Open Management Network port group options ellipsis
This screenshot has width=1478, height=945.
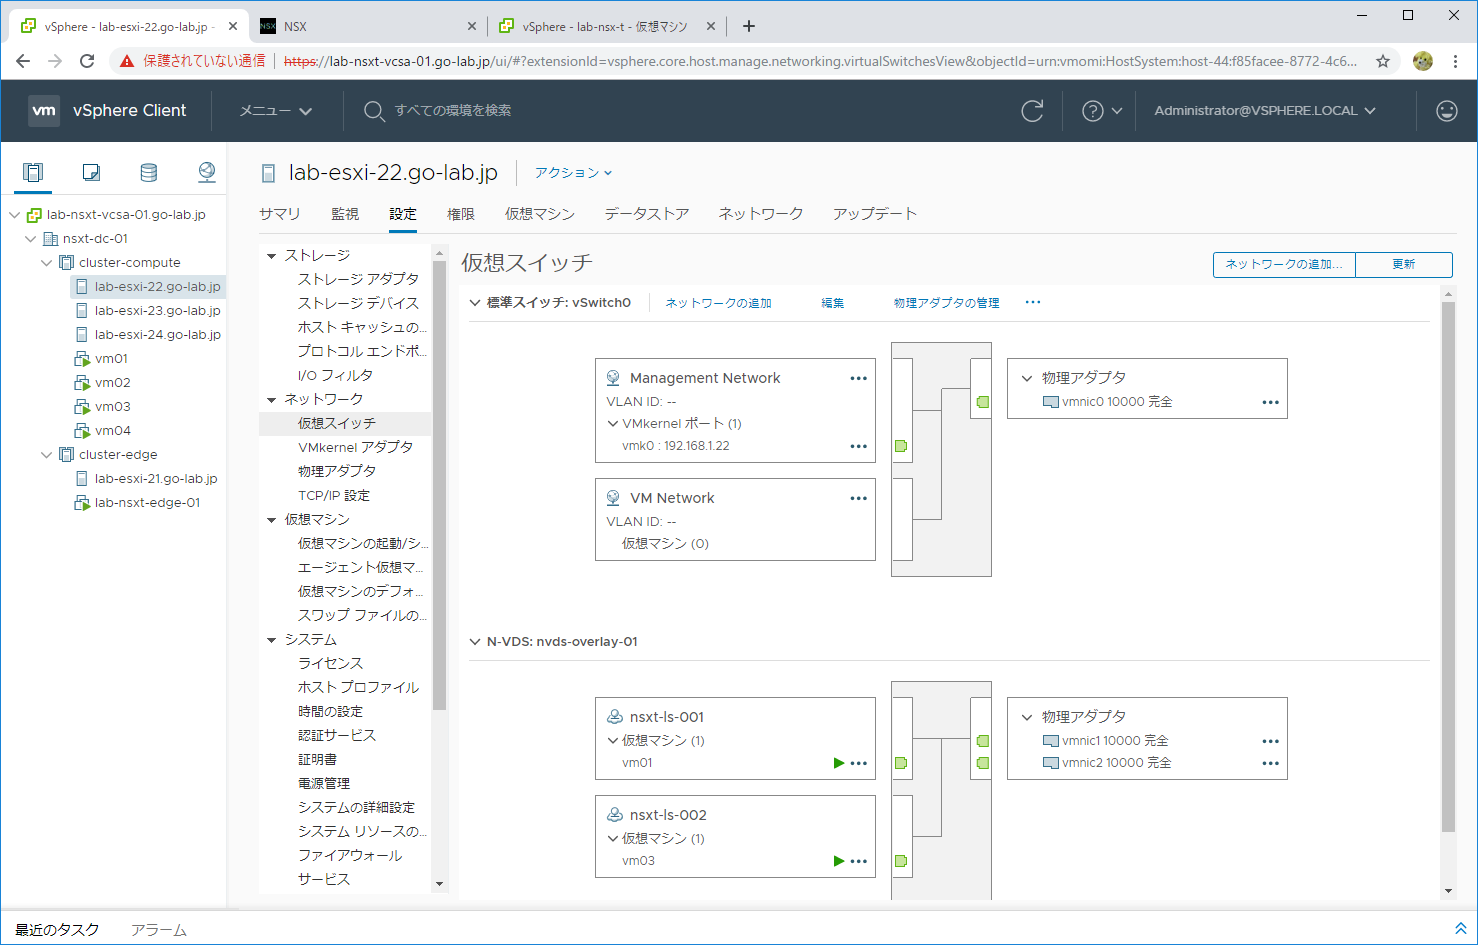click(858, 378)
